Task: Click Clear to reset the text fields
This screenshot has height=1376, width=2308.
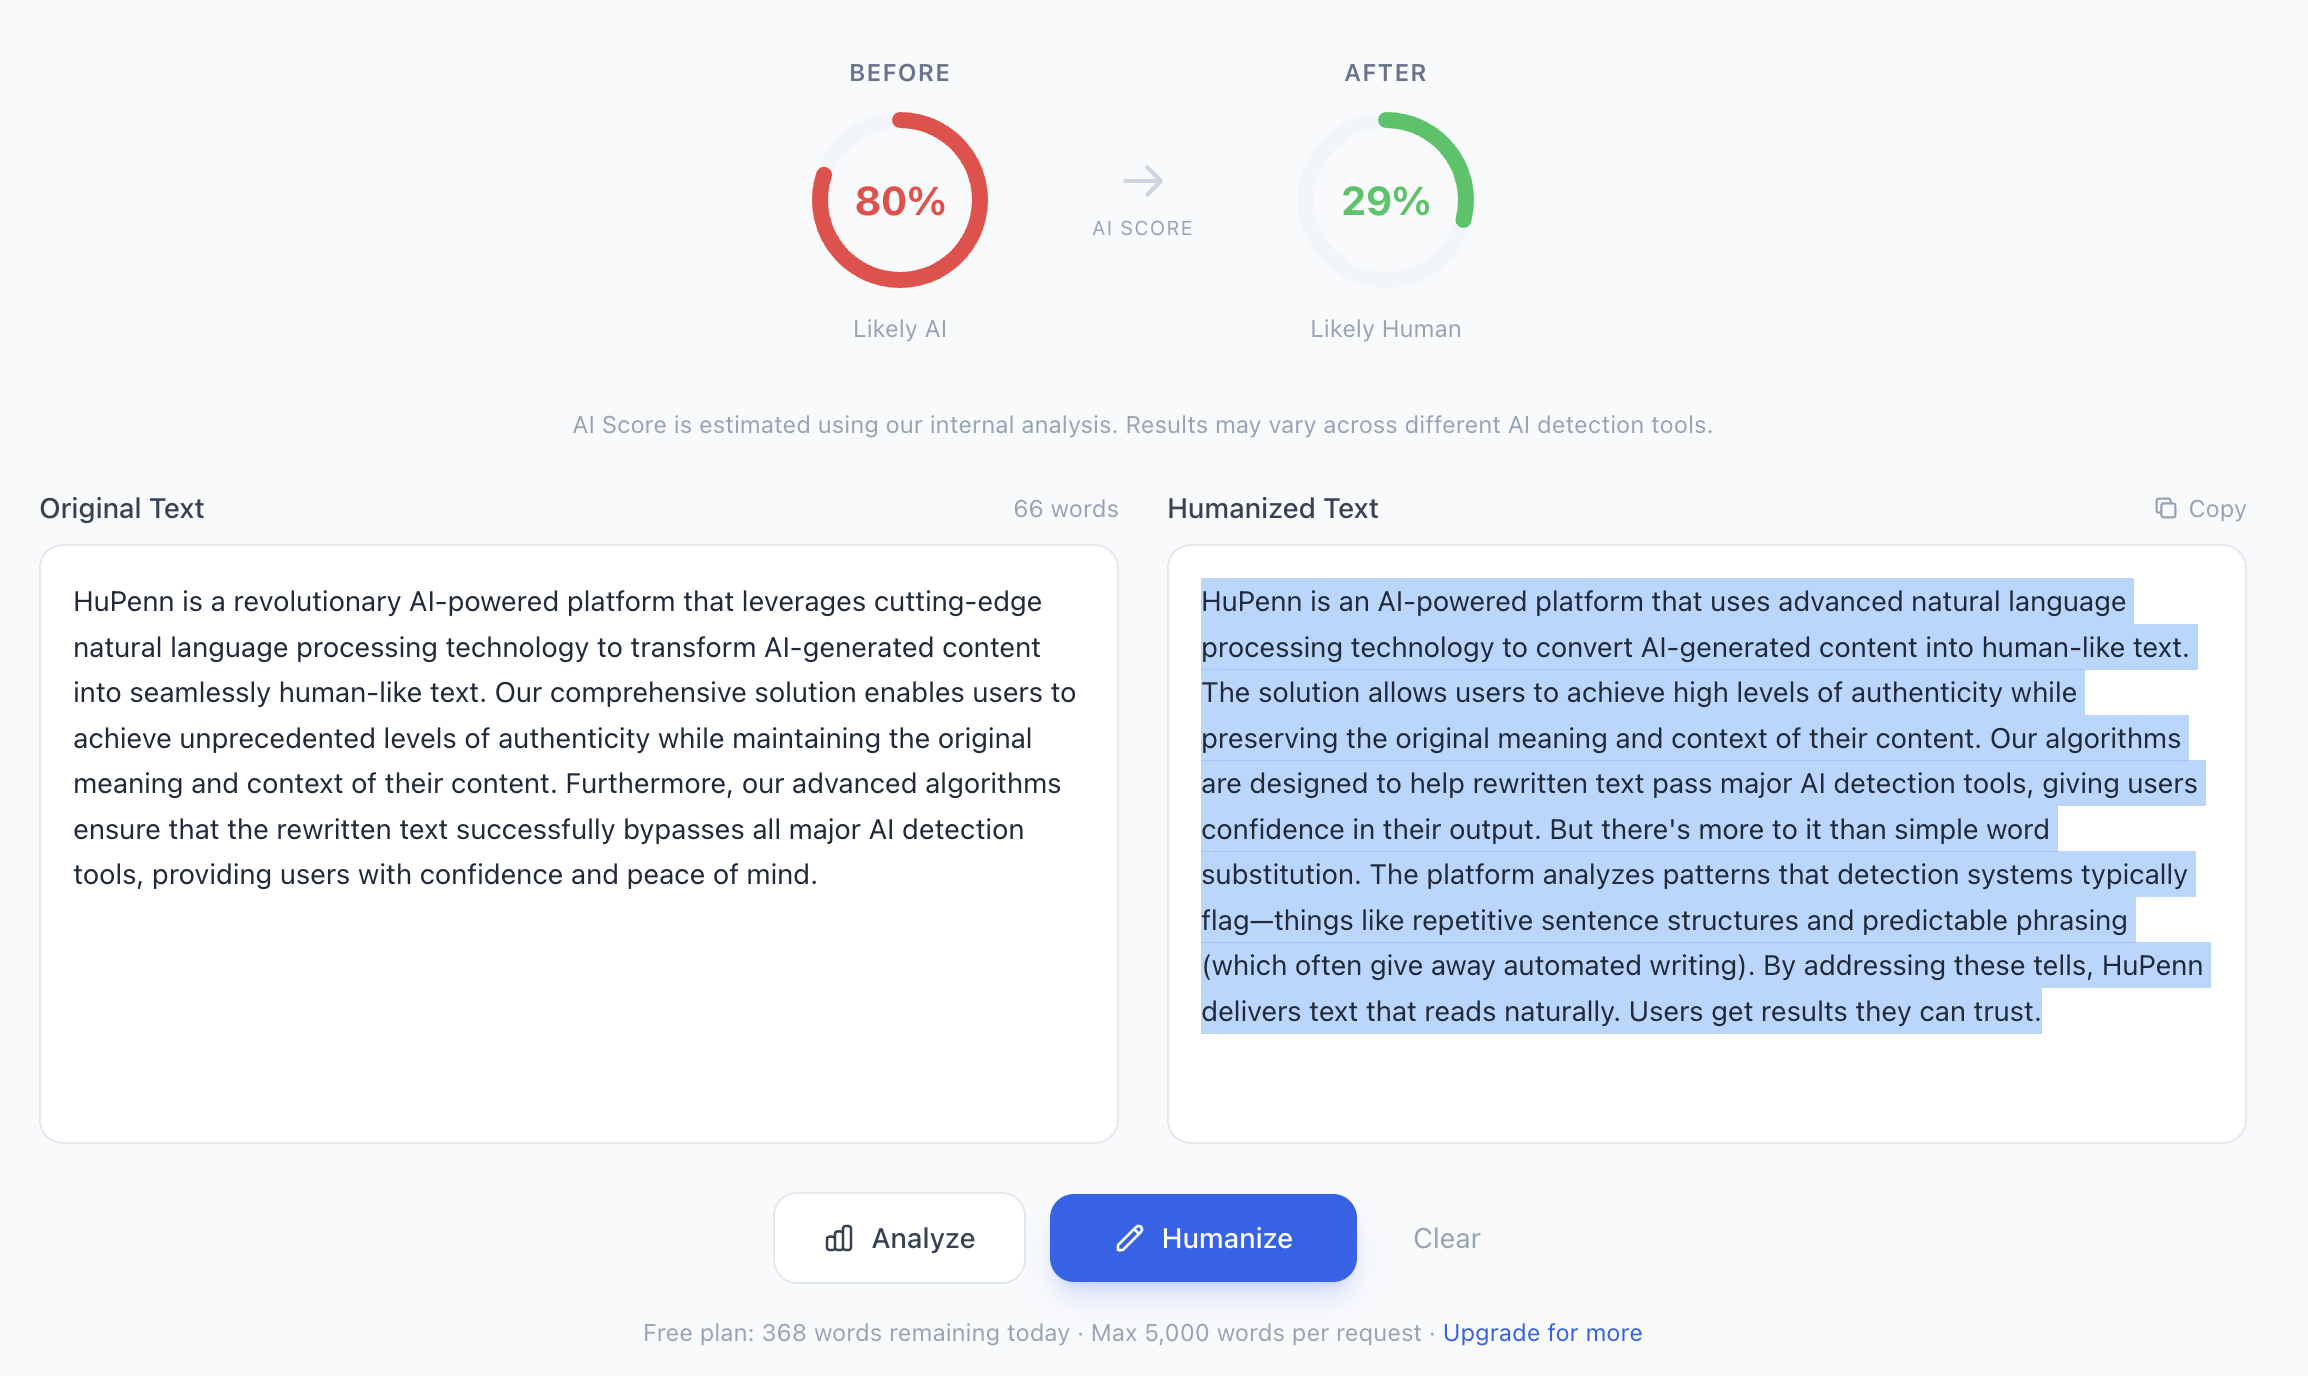Action: (x=1446, y=1238)
